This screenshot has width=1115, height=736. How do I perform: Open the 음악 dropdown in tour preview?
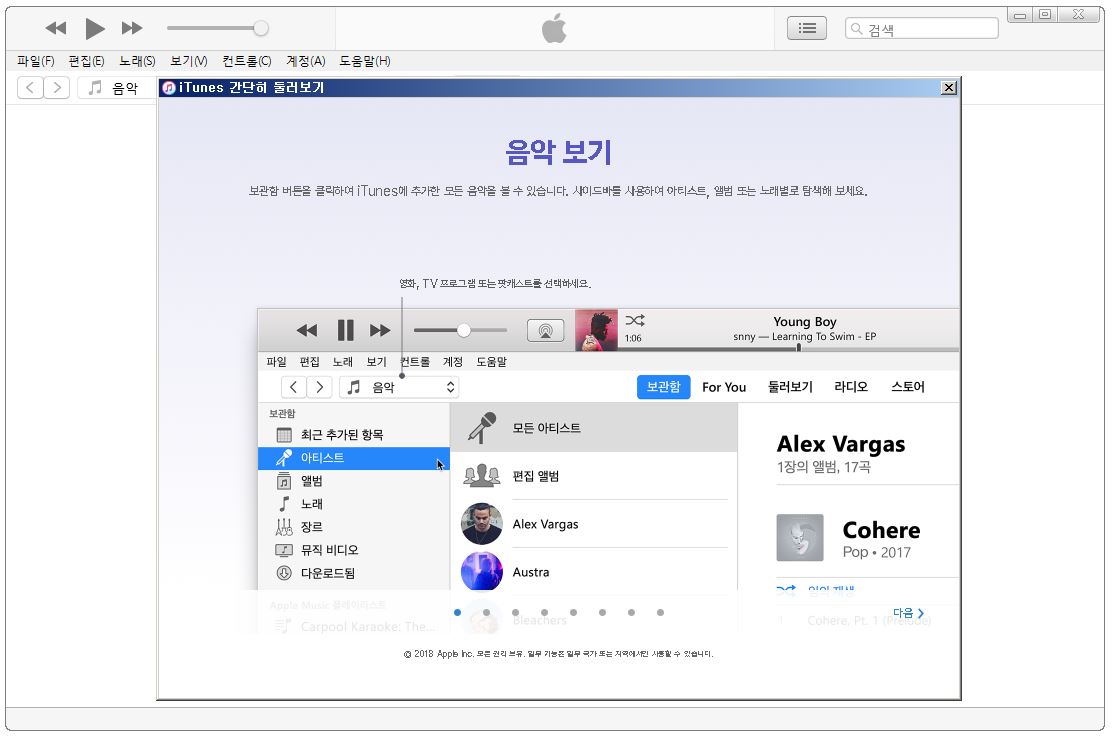coord(399,387)
